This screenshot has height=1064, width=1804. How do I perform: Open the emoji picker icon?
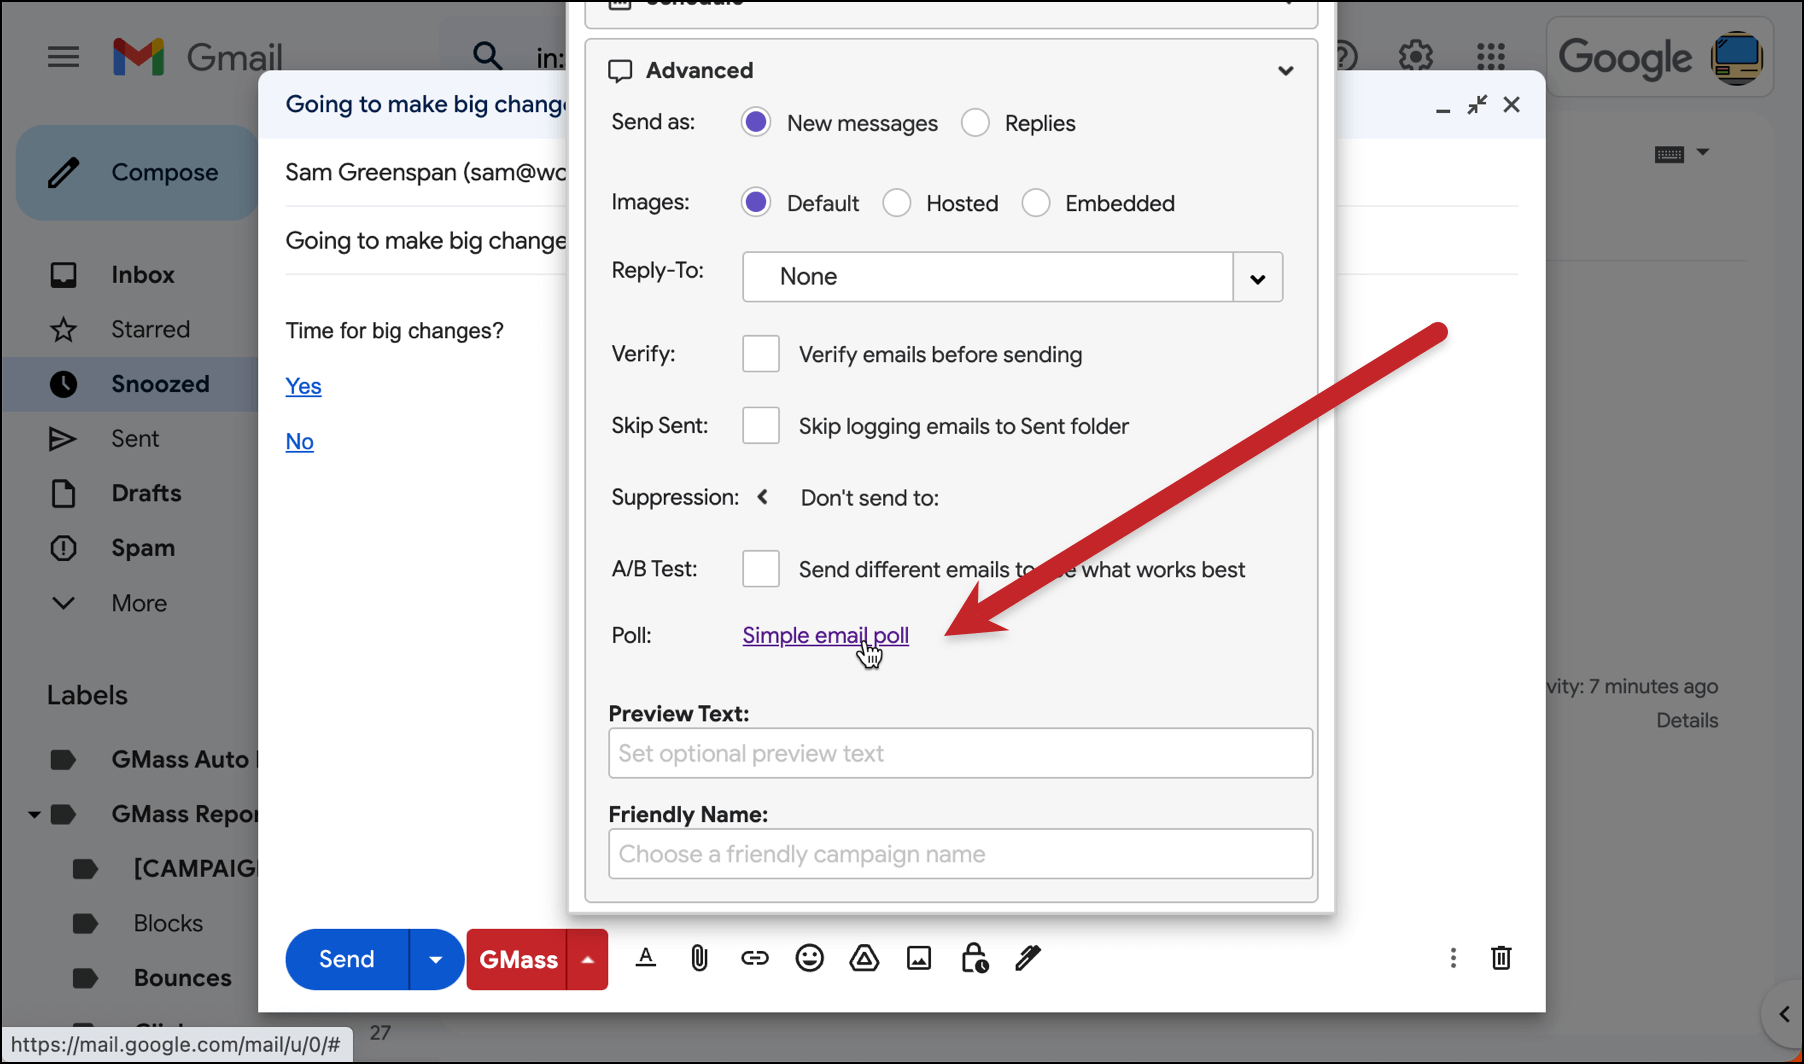[809, 958]
